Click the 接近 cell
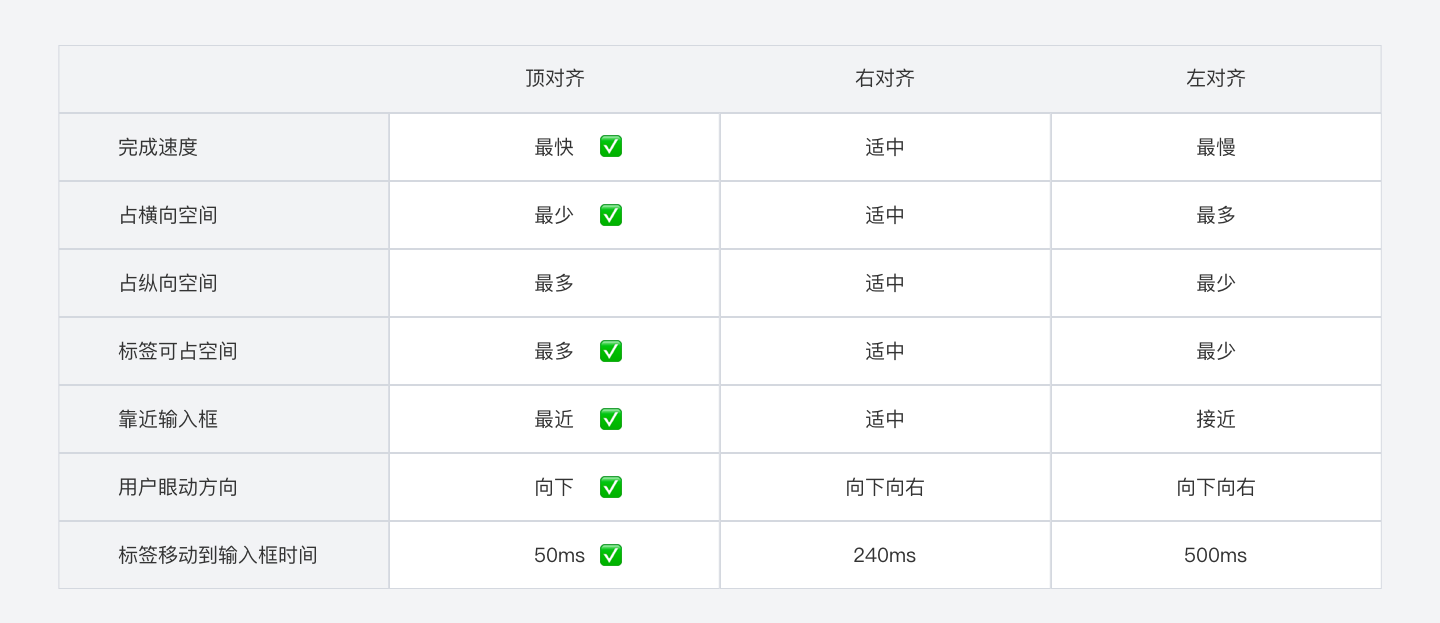1440x623 pixels. click(x=1215, y=419)
